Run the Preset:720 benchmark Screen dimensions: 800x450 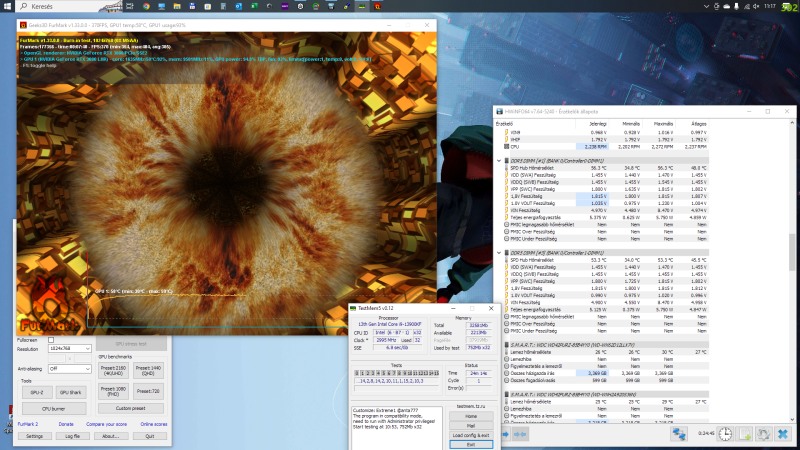tap(148, 391)
